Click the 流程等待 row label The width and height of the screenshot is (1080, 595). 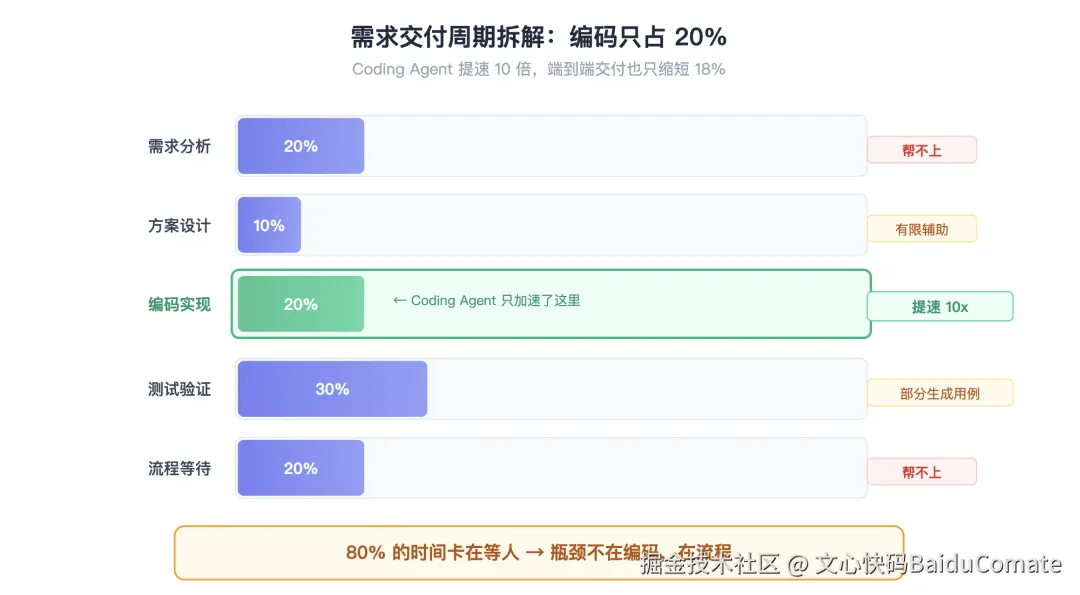coord(179,468)
